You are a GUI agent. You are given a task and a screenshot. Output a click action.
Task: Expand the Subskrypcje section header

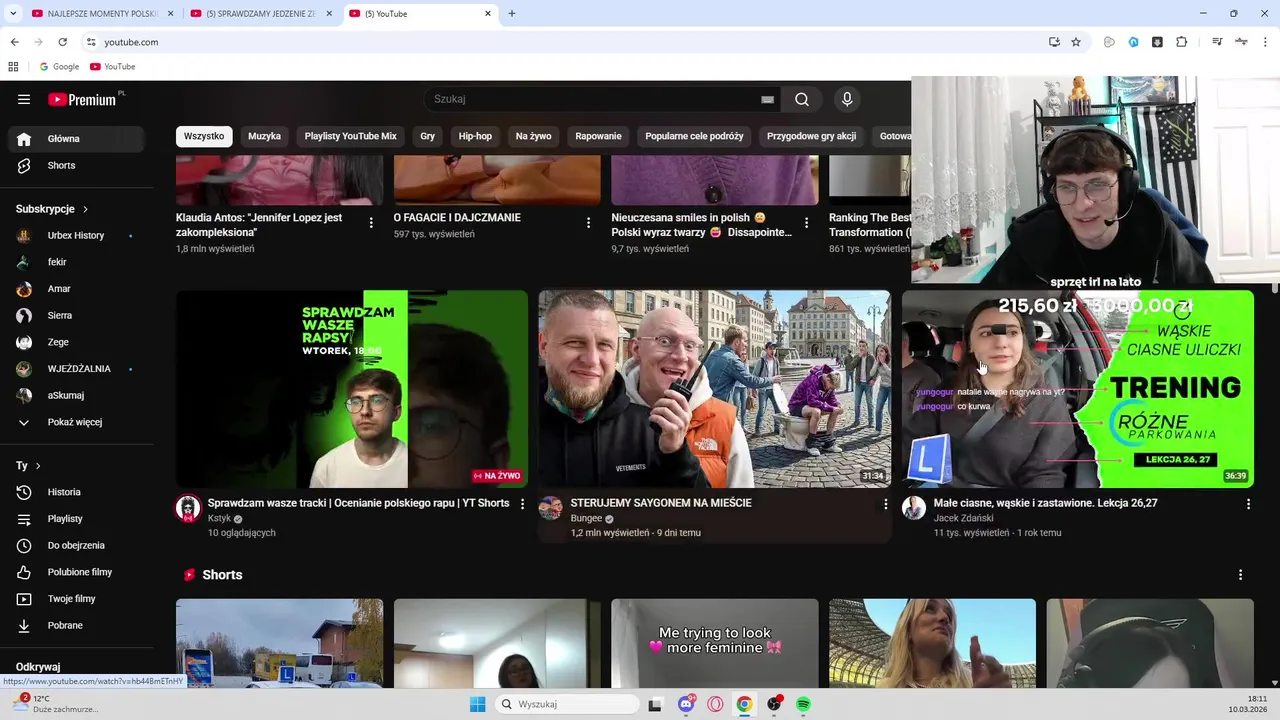click(52, 209)
